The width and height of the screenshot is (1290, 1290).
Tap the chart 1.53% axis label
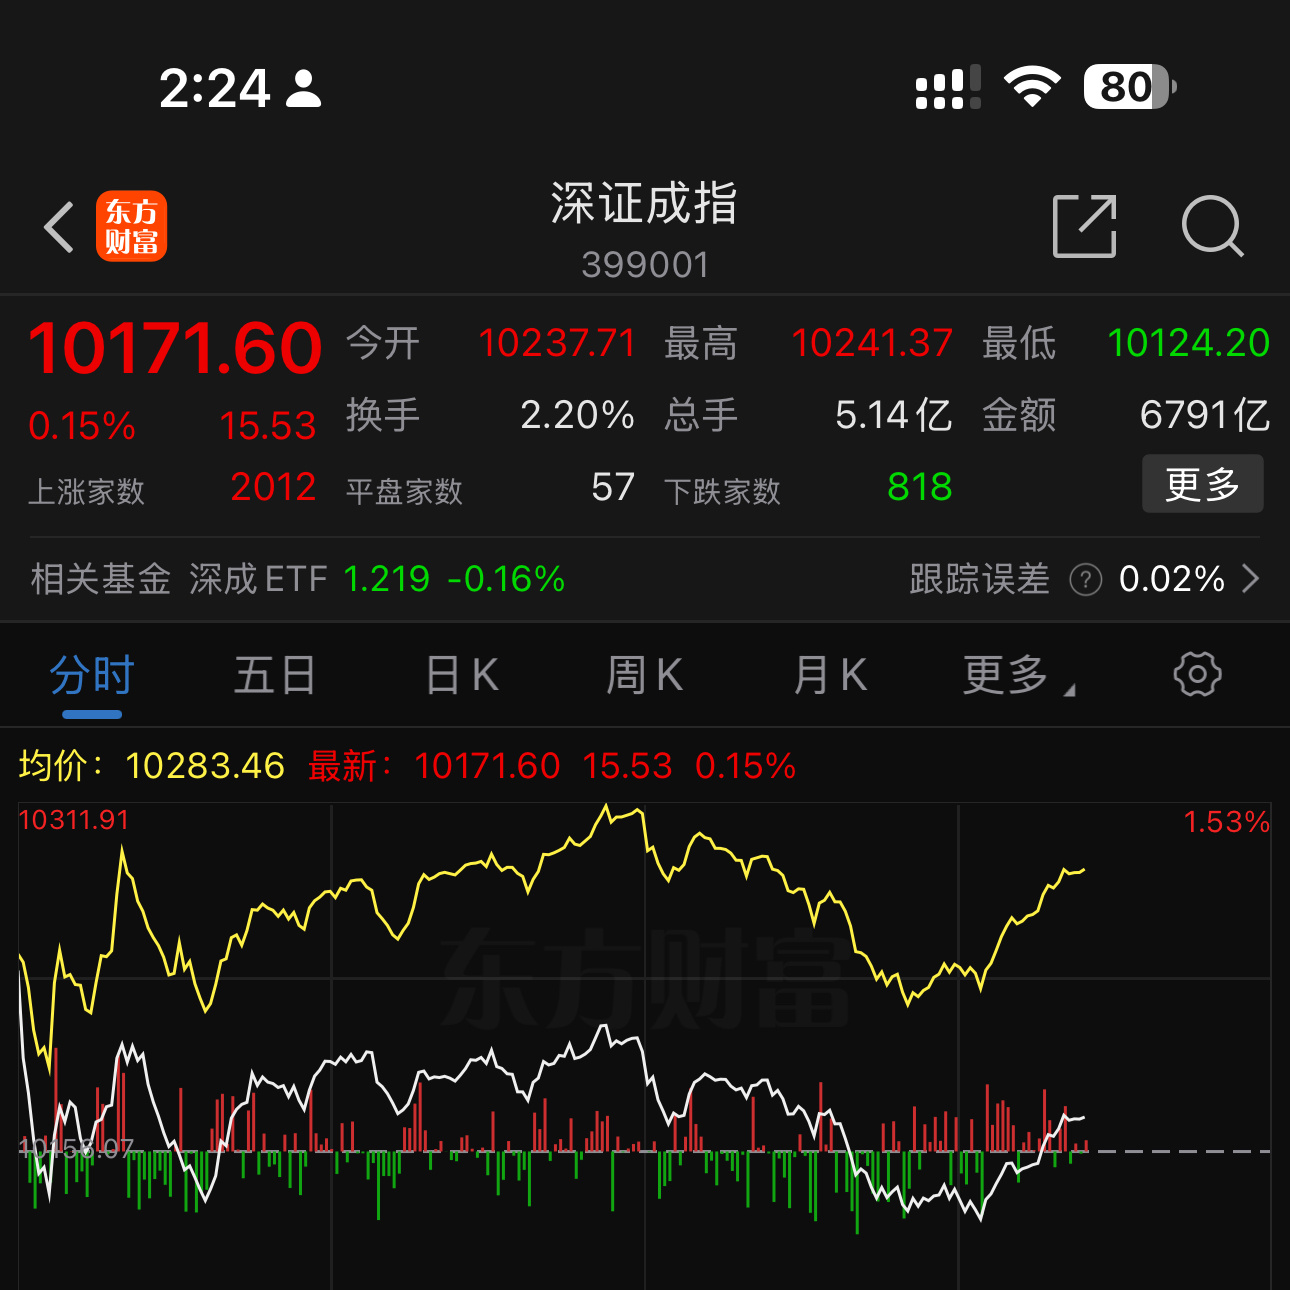pyautogui.click(x=1226, y=822)
